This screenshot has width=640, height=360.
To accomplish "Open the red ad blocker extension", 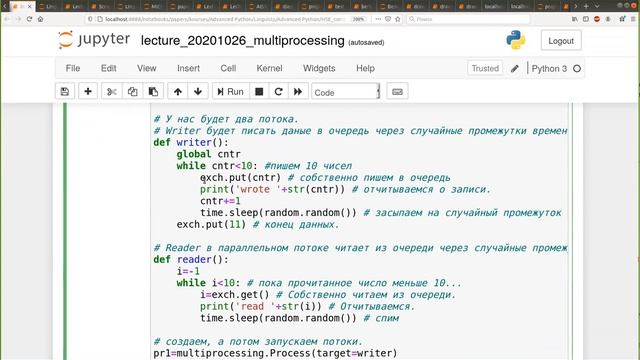I will tap(597, 19).
